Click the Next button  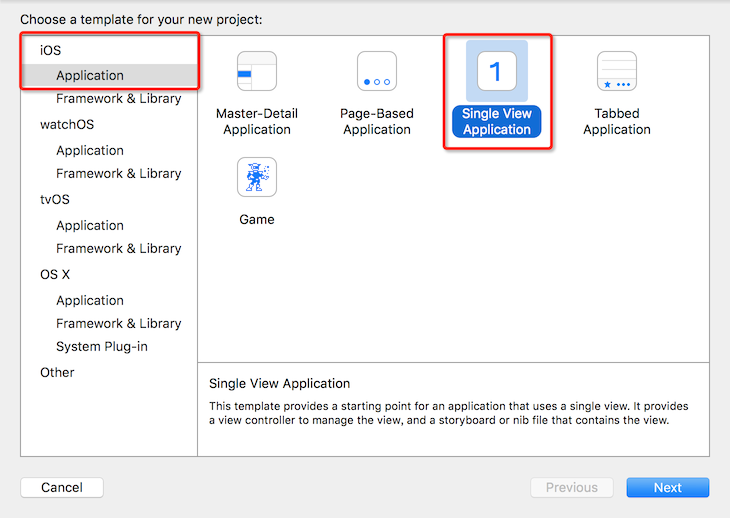pyautogui.click(x=668, y=487)
